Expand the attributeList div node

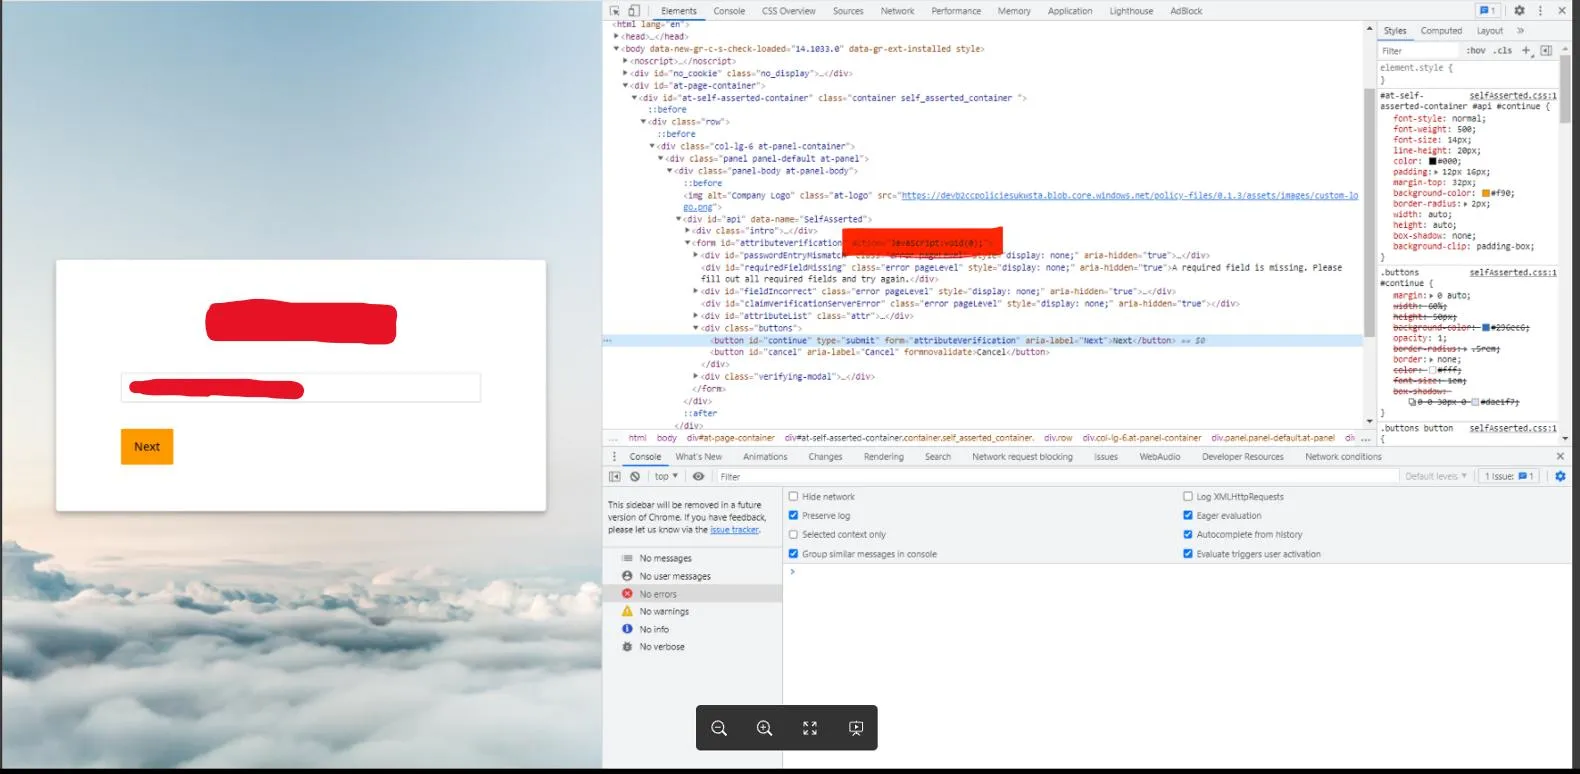696,316
